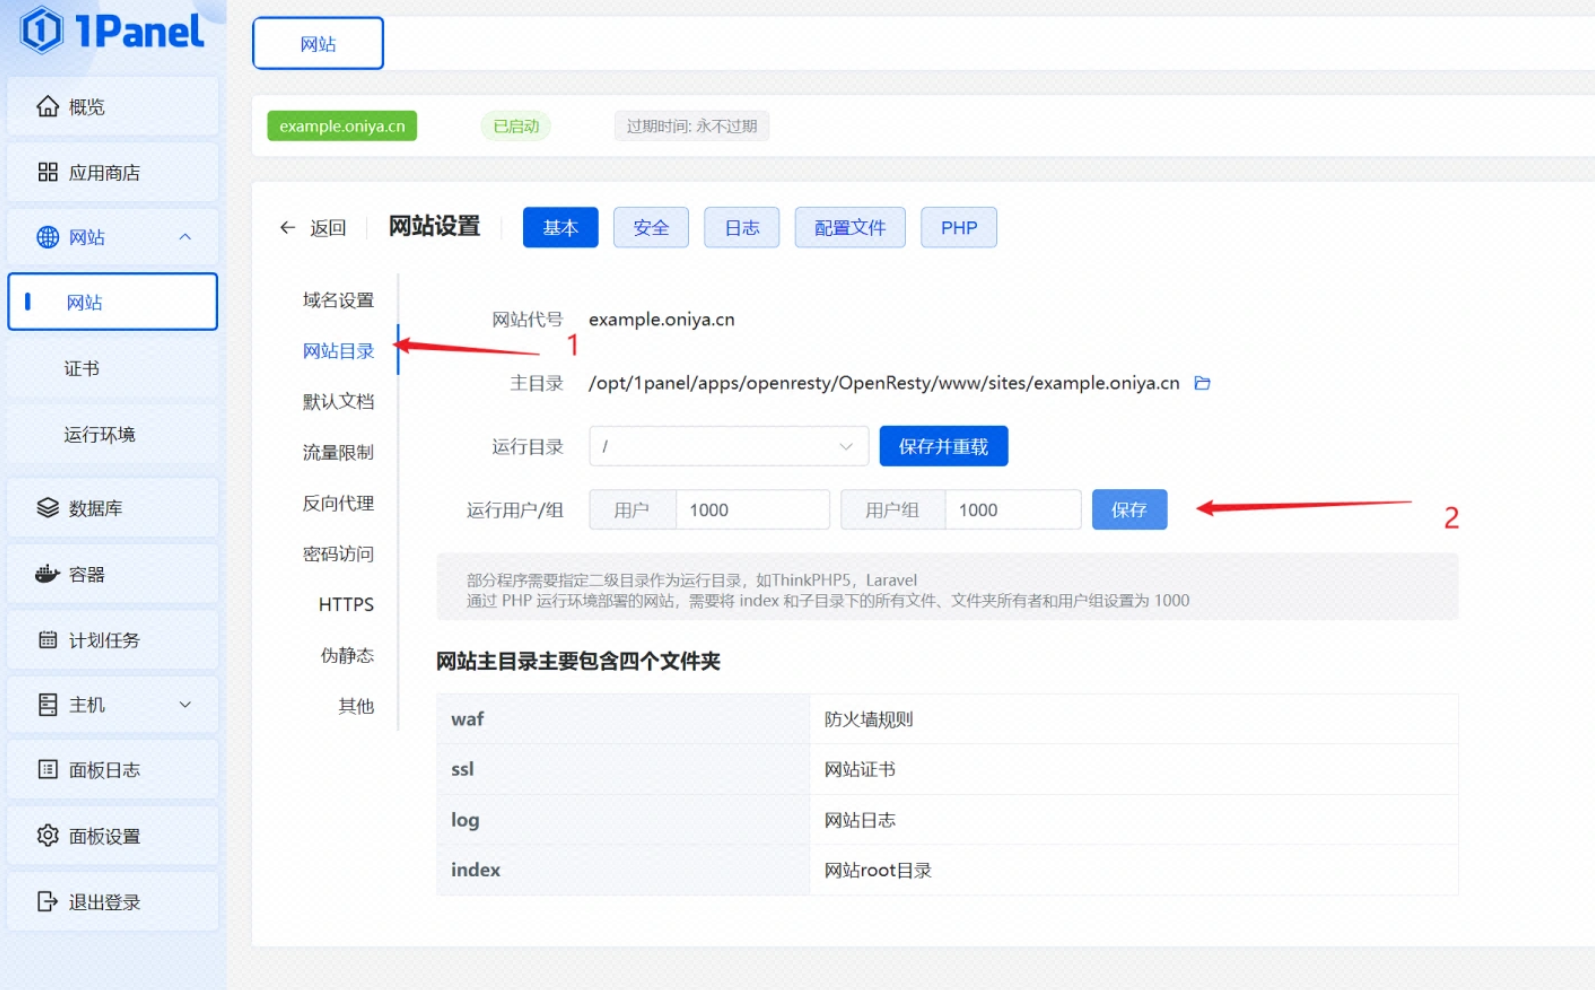Click the logout door icon
The width and height of the screenshot is (1595, 990).
coord(47,902)
